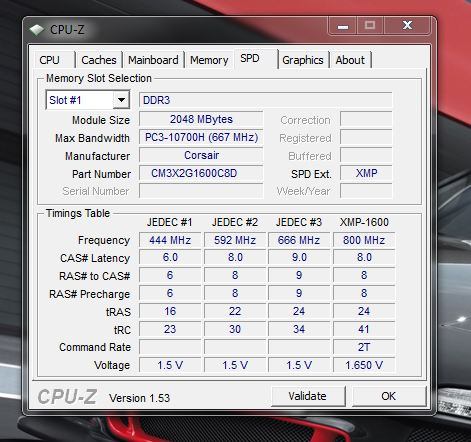The height and width of the screenshot is (442, 471).
Task: Click the JEDEC #3 column header
Action: 299,222
